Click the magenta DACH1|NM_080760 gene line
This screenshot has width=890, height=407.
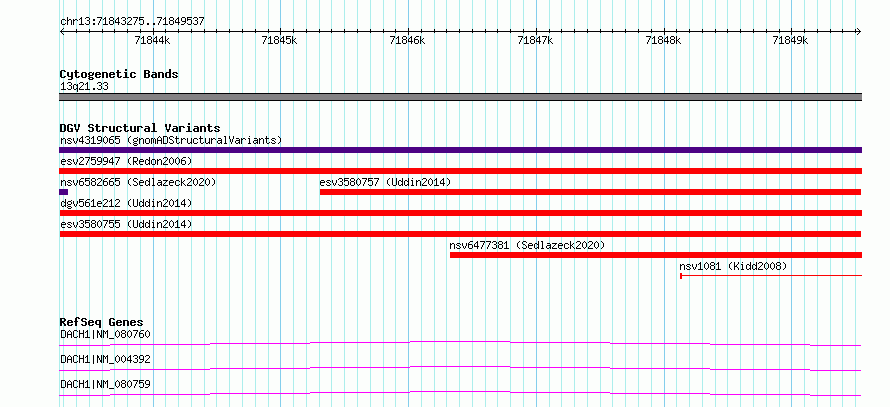[460, 343]
